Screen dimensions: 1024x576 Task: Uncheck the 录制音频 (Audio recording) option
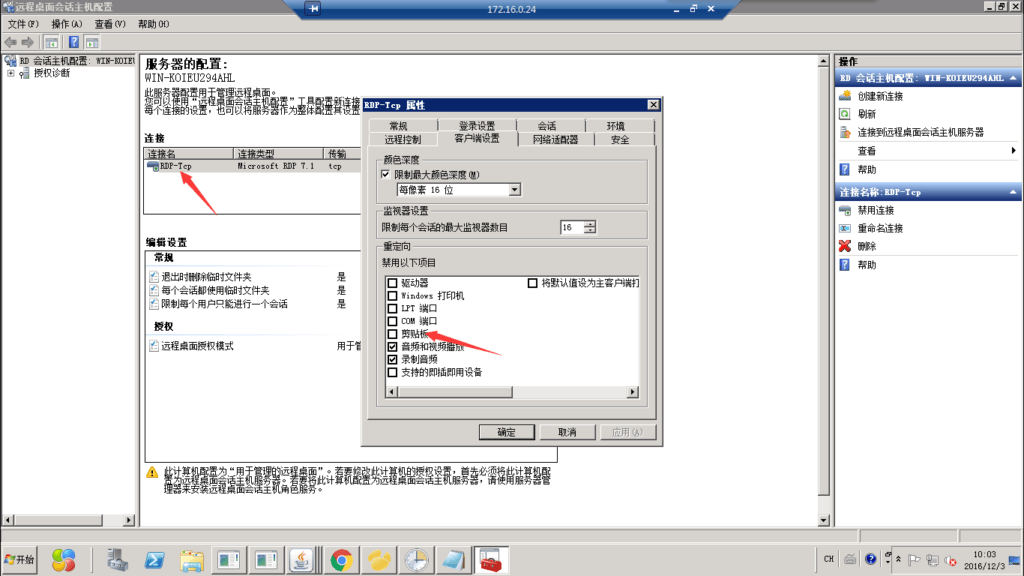pyautogui.click(x=393, y=360)
